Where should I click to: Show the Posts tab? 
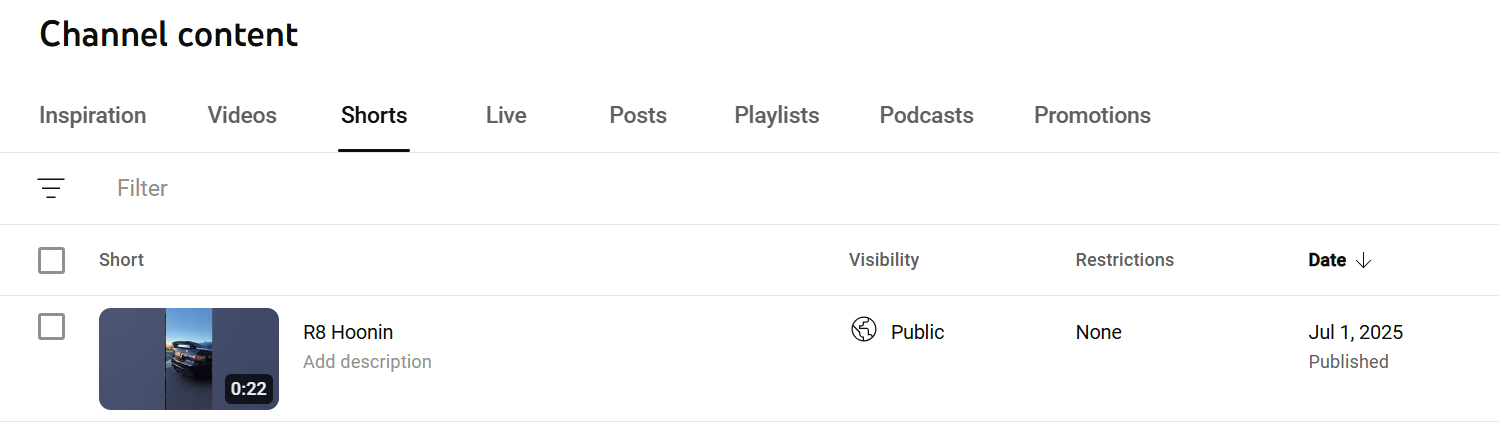pos(638,116)
